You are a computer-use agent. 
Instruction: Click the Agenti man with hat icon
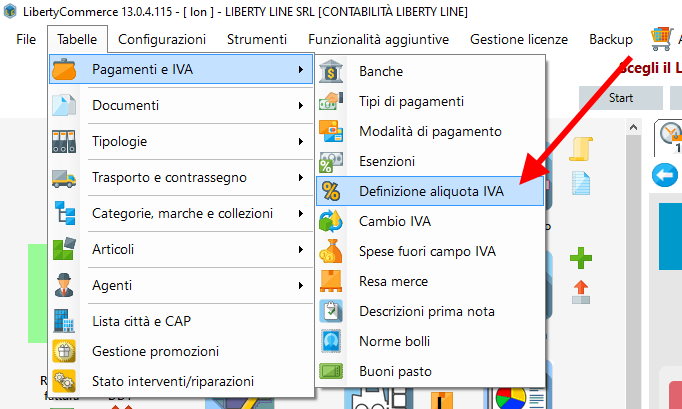[x=64, y=285]
